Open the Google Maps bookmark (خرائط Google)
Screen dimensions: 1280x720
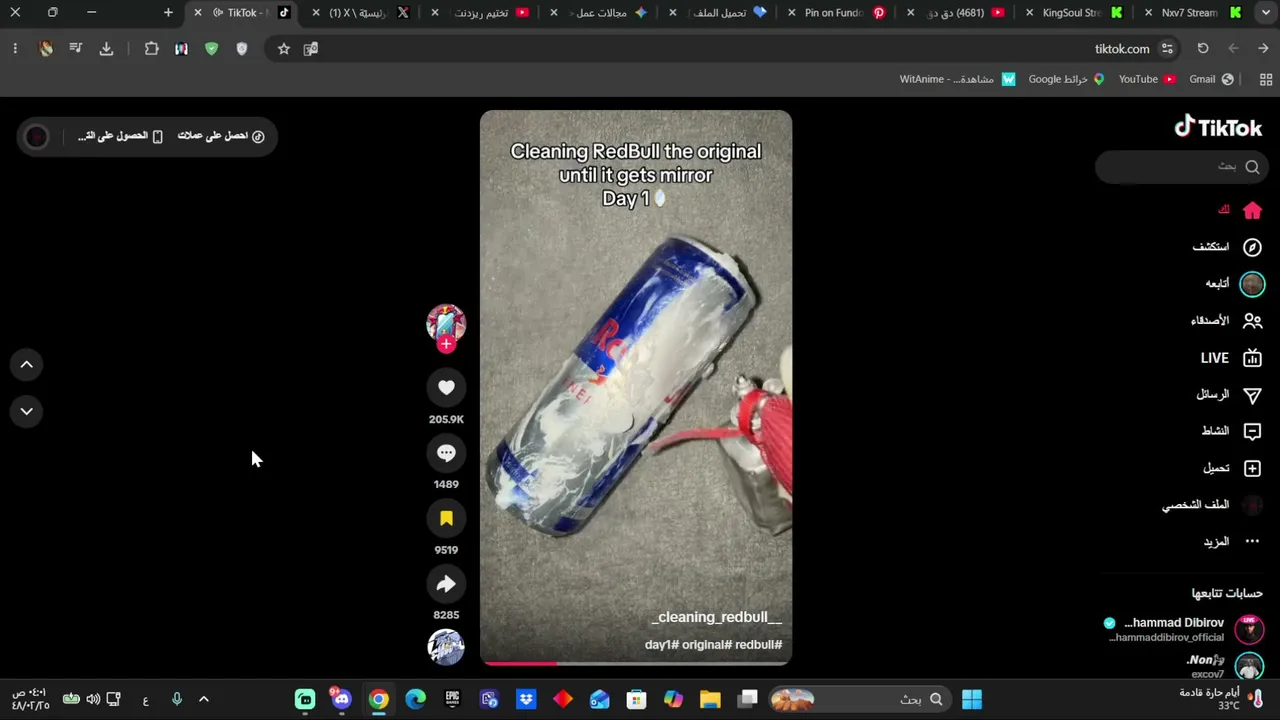(1066, 79)
